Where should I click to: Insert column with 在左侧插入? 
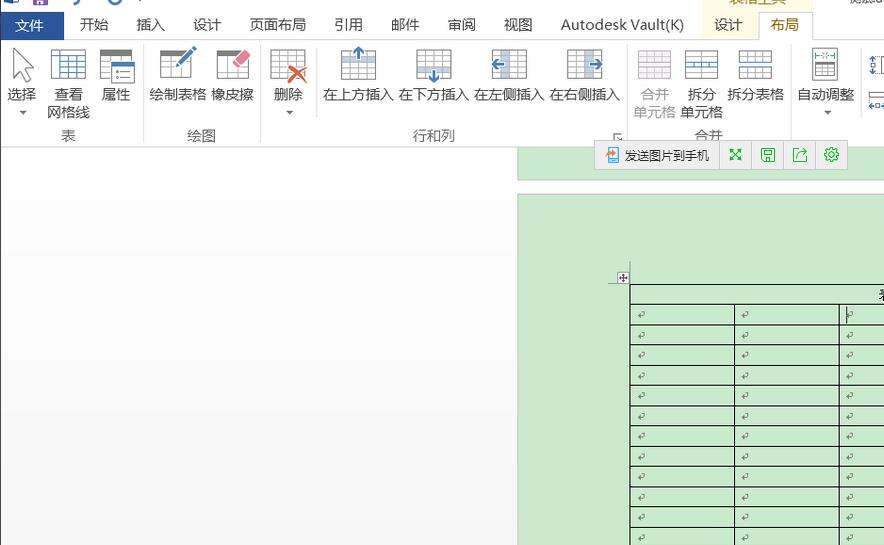(509, 74)
